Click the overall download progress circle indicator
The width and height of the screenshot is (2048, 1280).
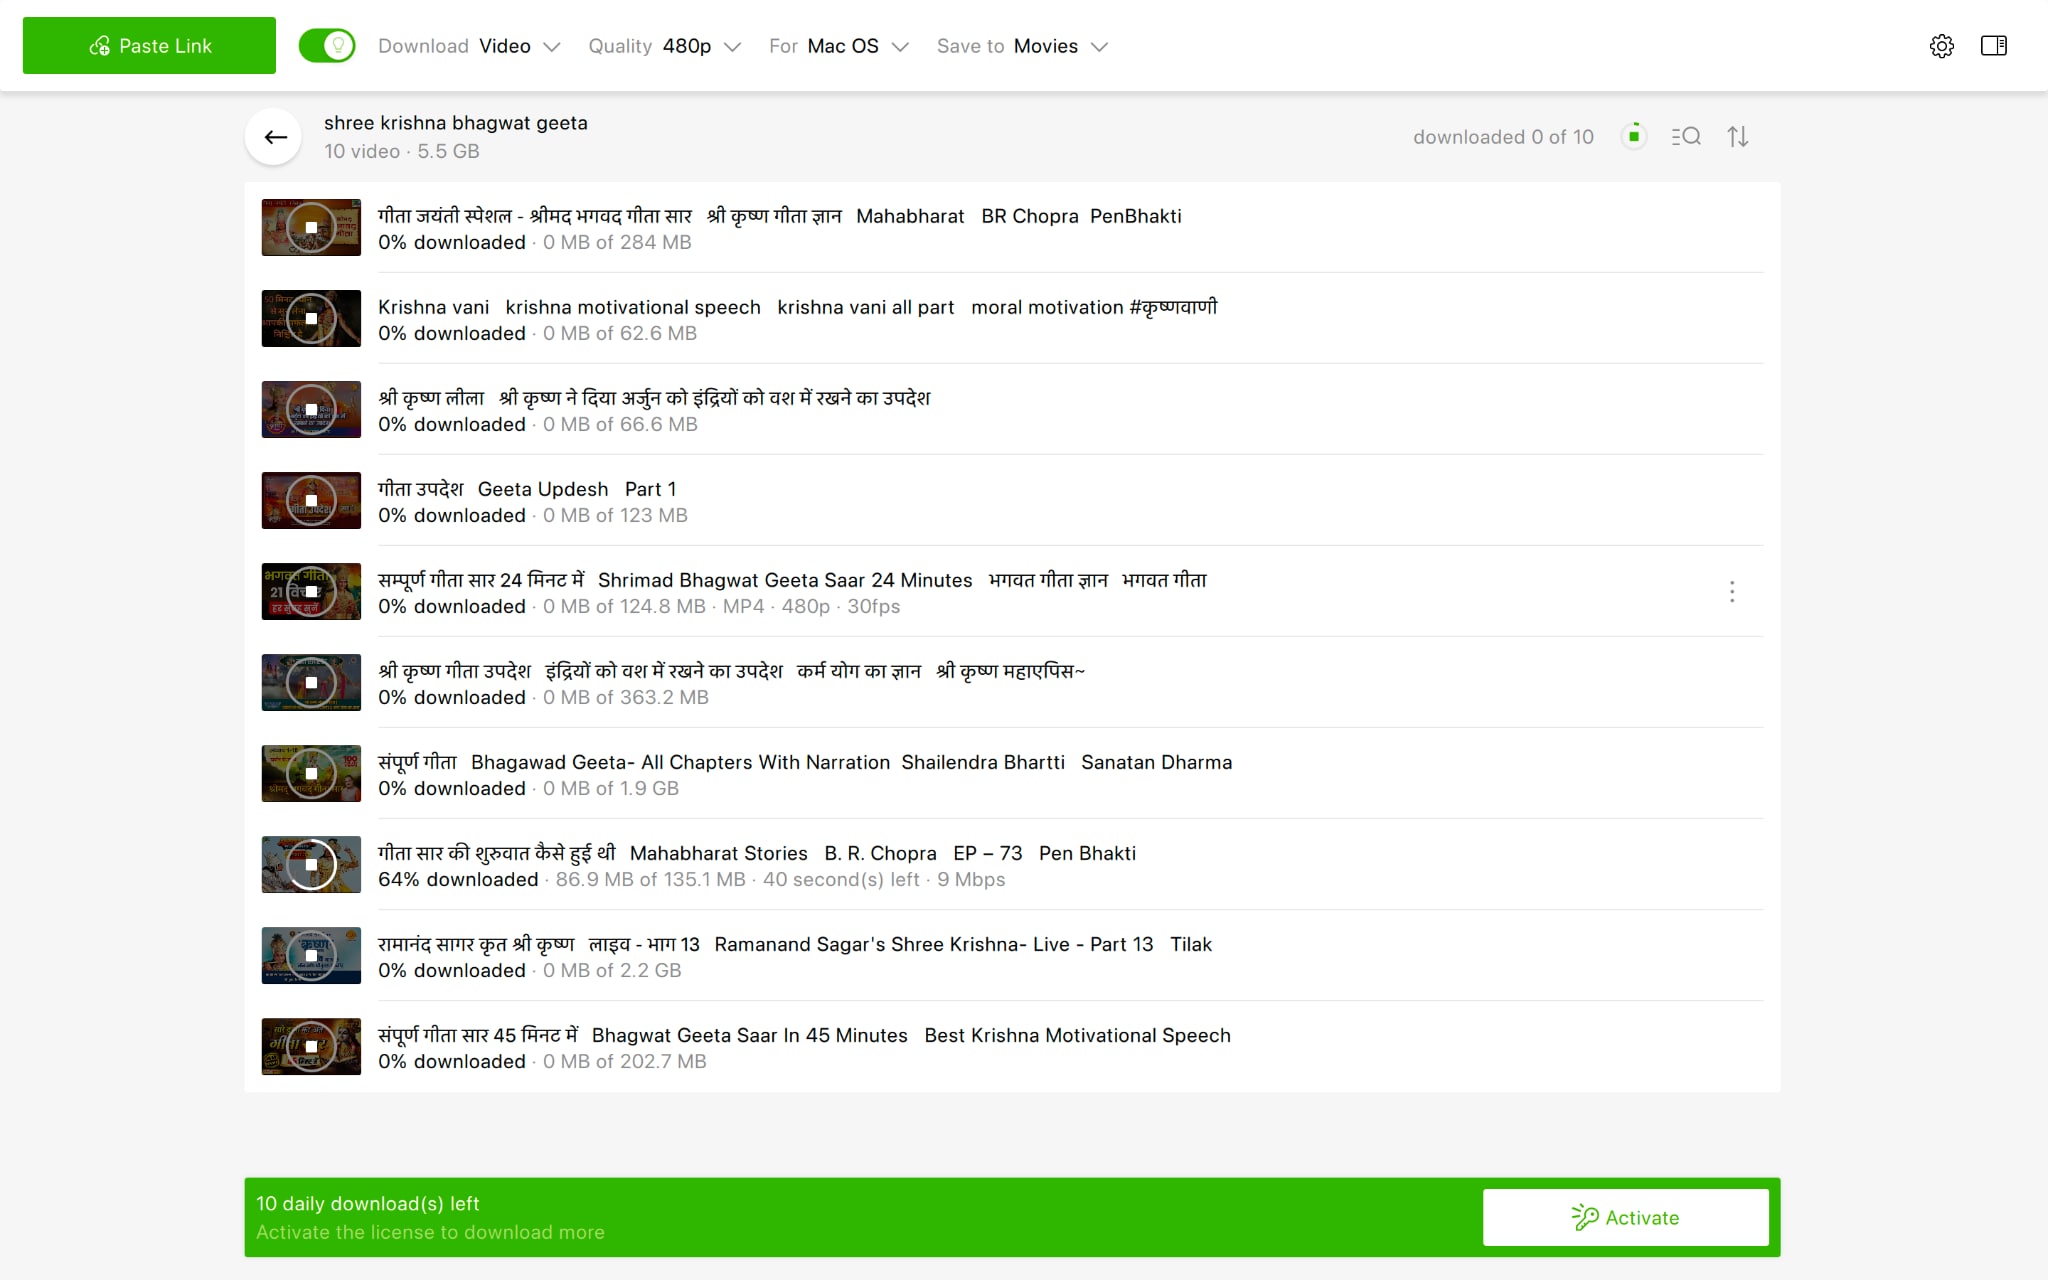(x=1633, y=136)
